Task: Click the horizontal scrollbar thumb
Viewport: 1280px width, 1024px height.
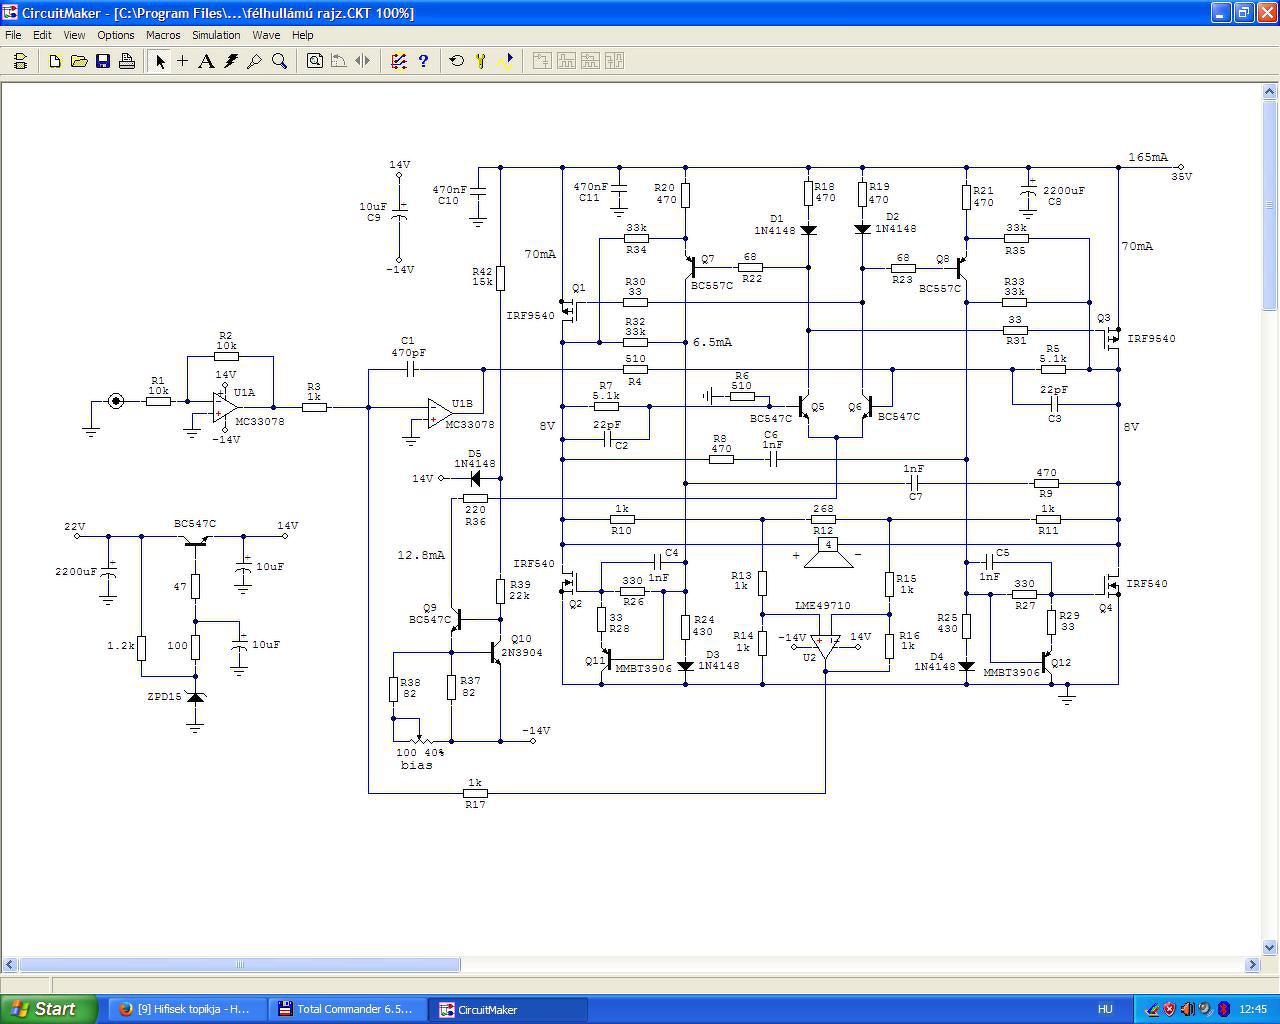Action: pyautogui.click(x=240, y=965)
